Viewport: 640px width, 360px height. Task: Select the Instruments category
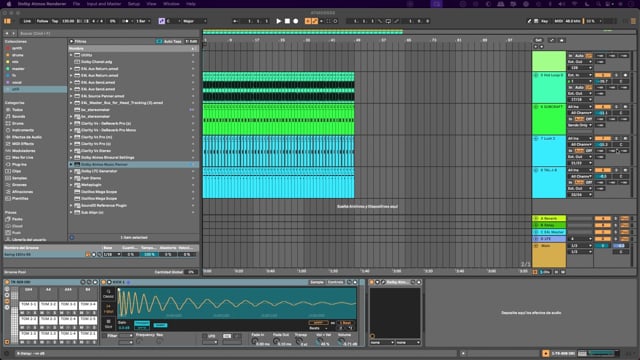pos(23,130)
